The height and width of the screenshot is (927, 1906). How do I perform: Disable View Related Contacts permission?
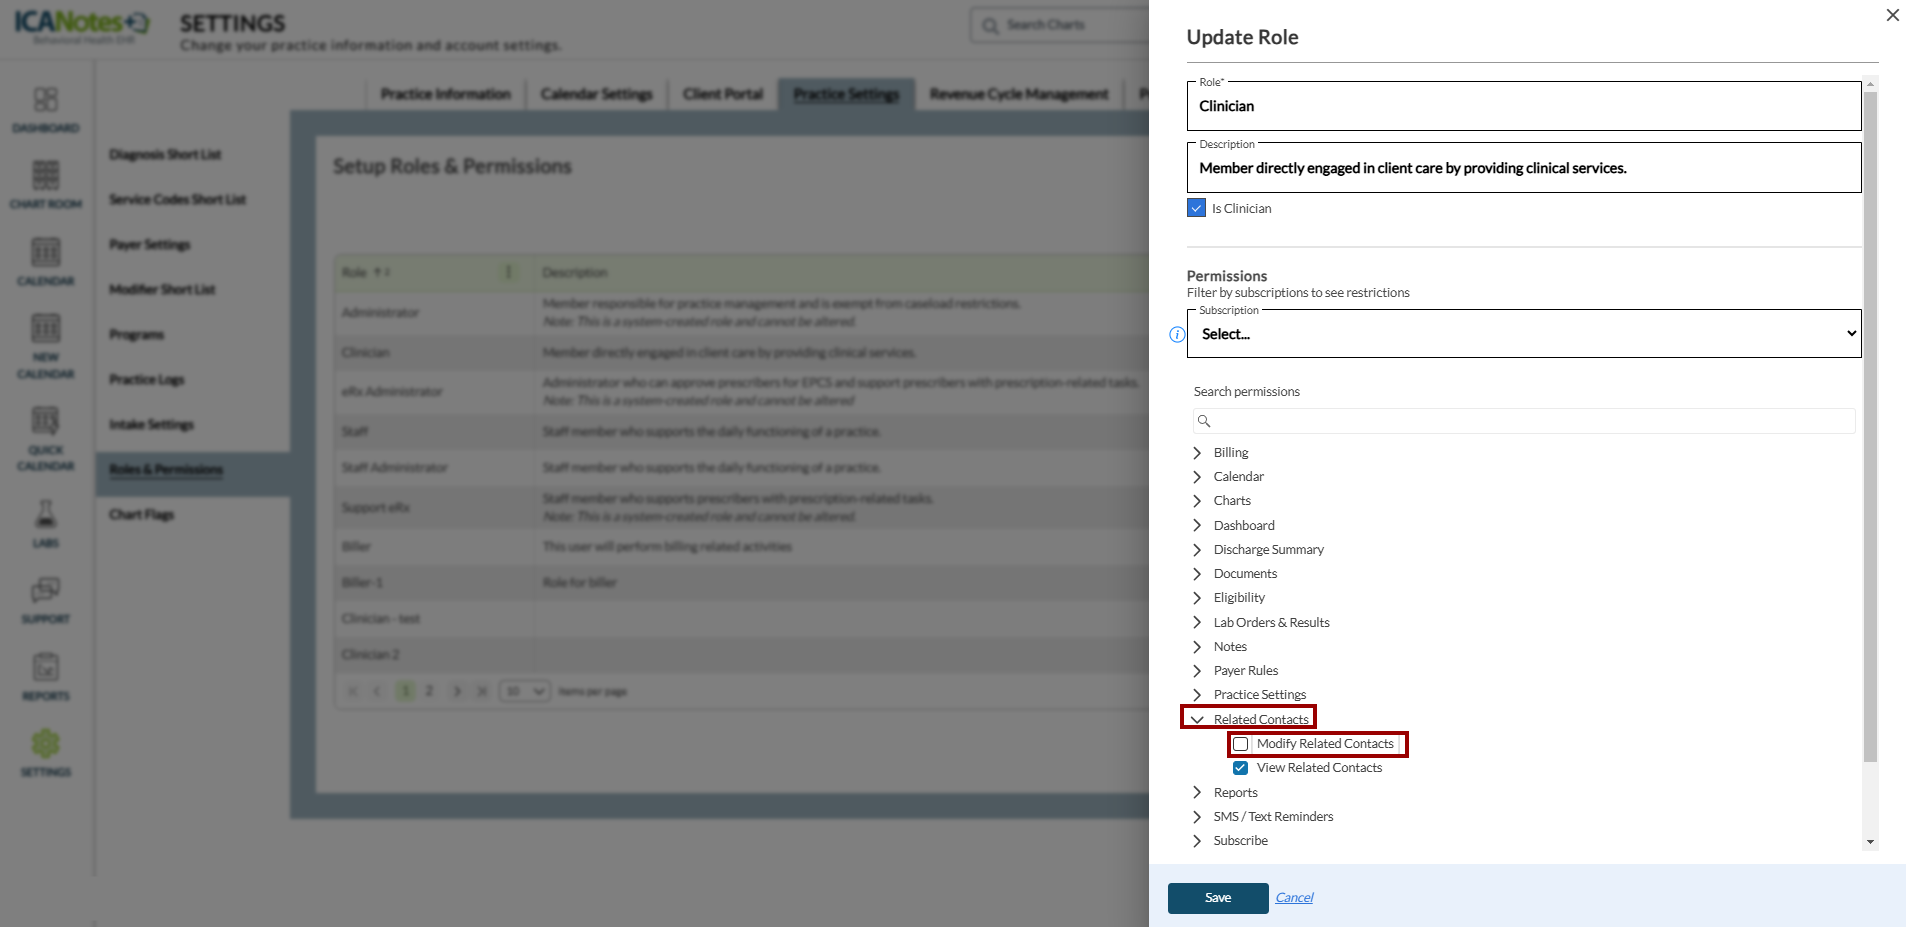click(x=1241, y=768)
